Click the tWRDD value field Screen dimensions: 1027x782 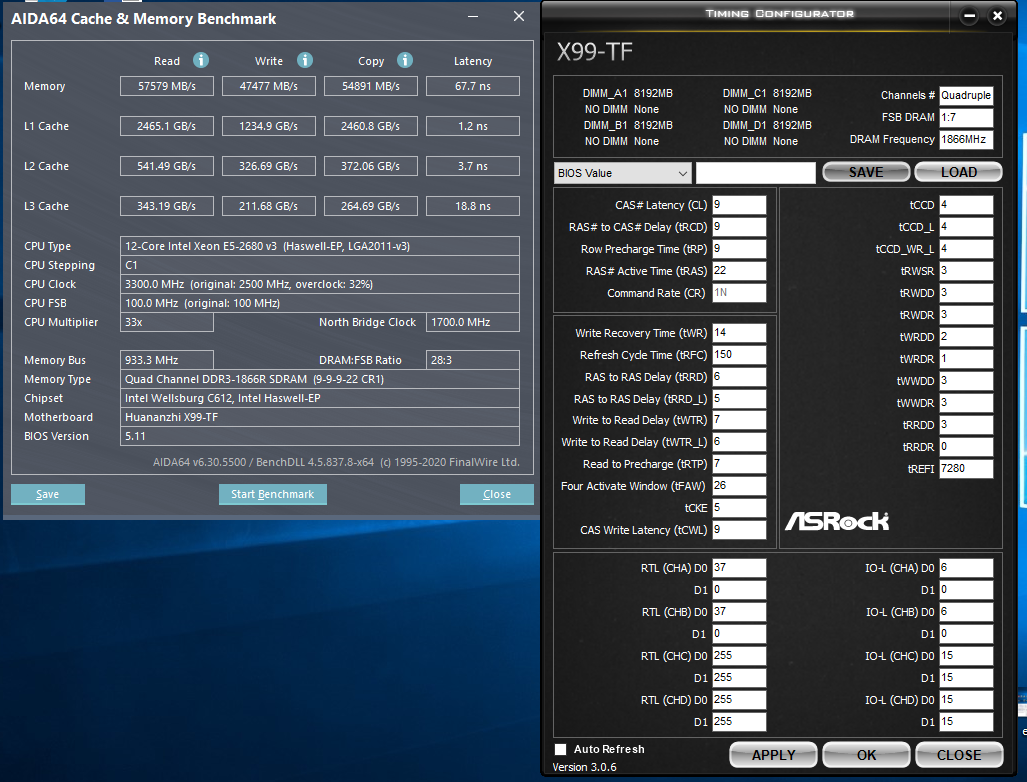pyautogui.click(x=966, y=337)
